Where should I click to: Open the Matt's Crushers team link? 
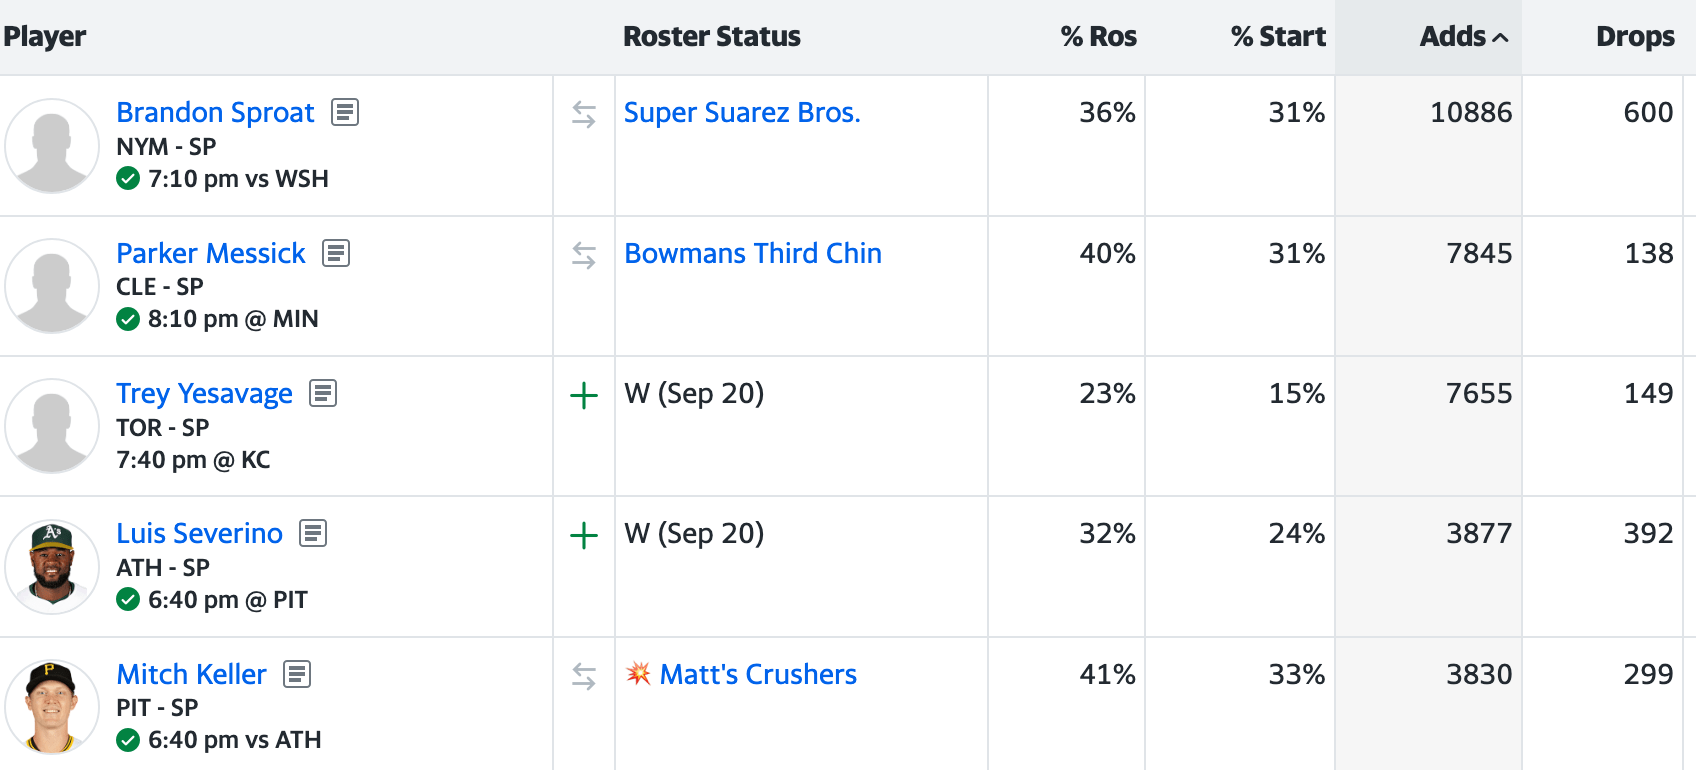pos(758,674)
